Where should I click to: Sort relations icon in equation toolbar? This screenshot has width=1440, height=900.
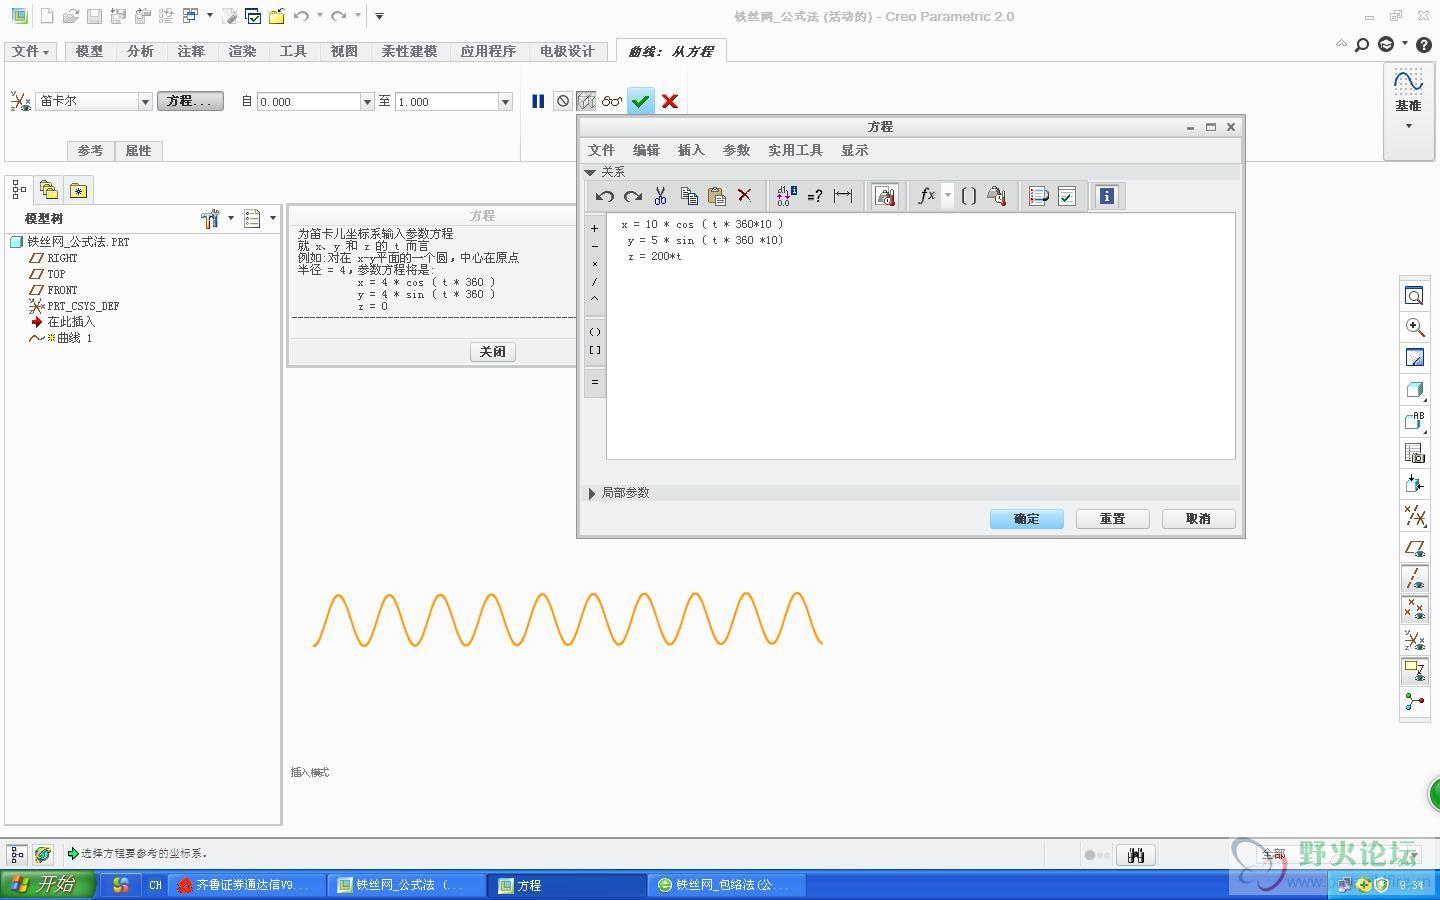click(x=1038, y=196)
